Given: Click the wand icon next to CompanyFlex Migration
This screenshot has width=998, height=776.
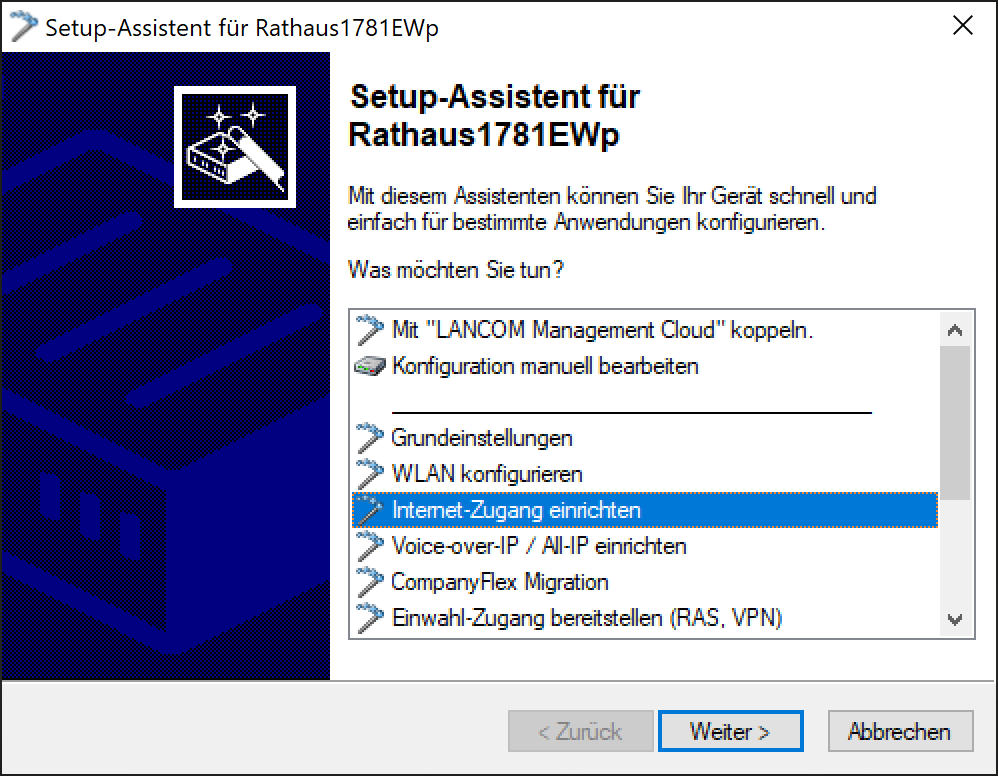Looking at the screenshot, I should pos(369,582).
